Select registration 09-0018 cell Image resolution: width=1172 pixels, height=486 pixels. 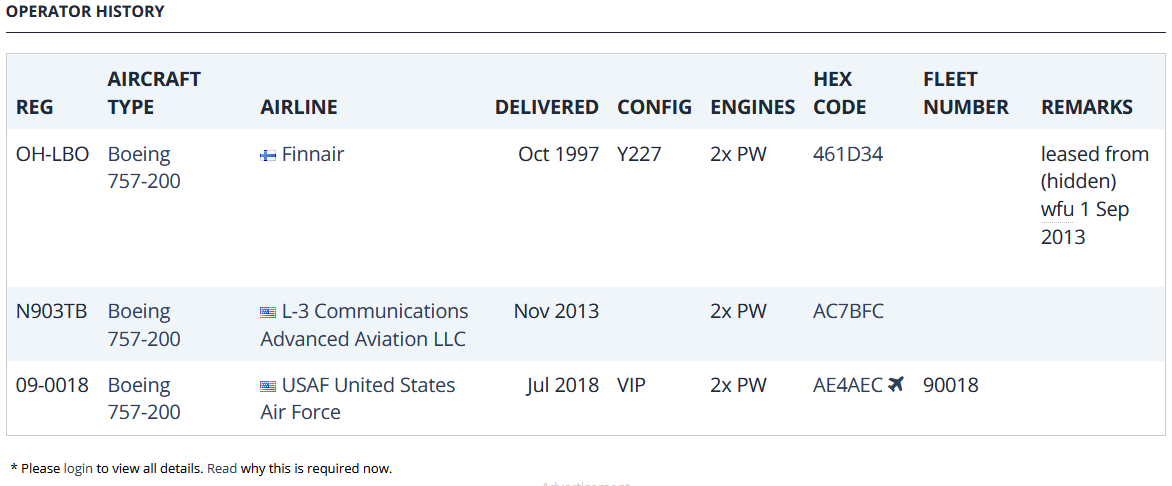click(52, 385)
